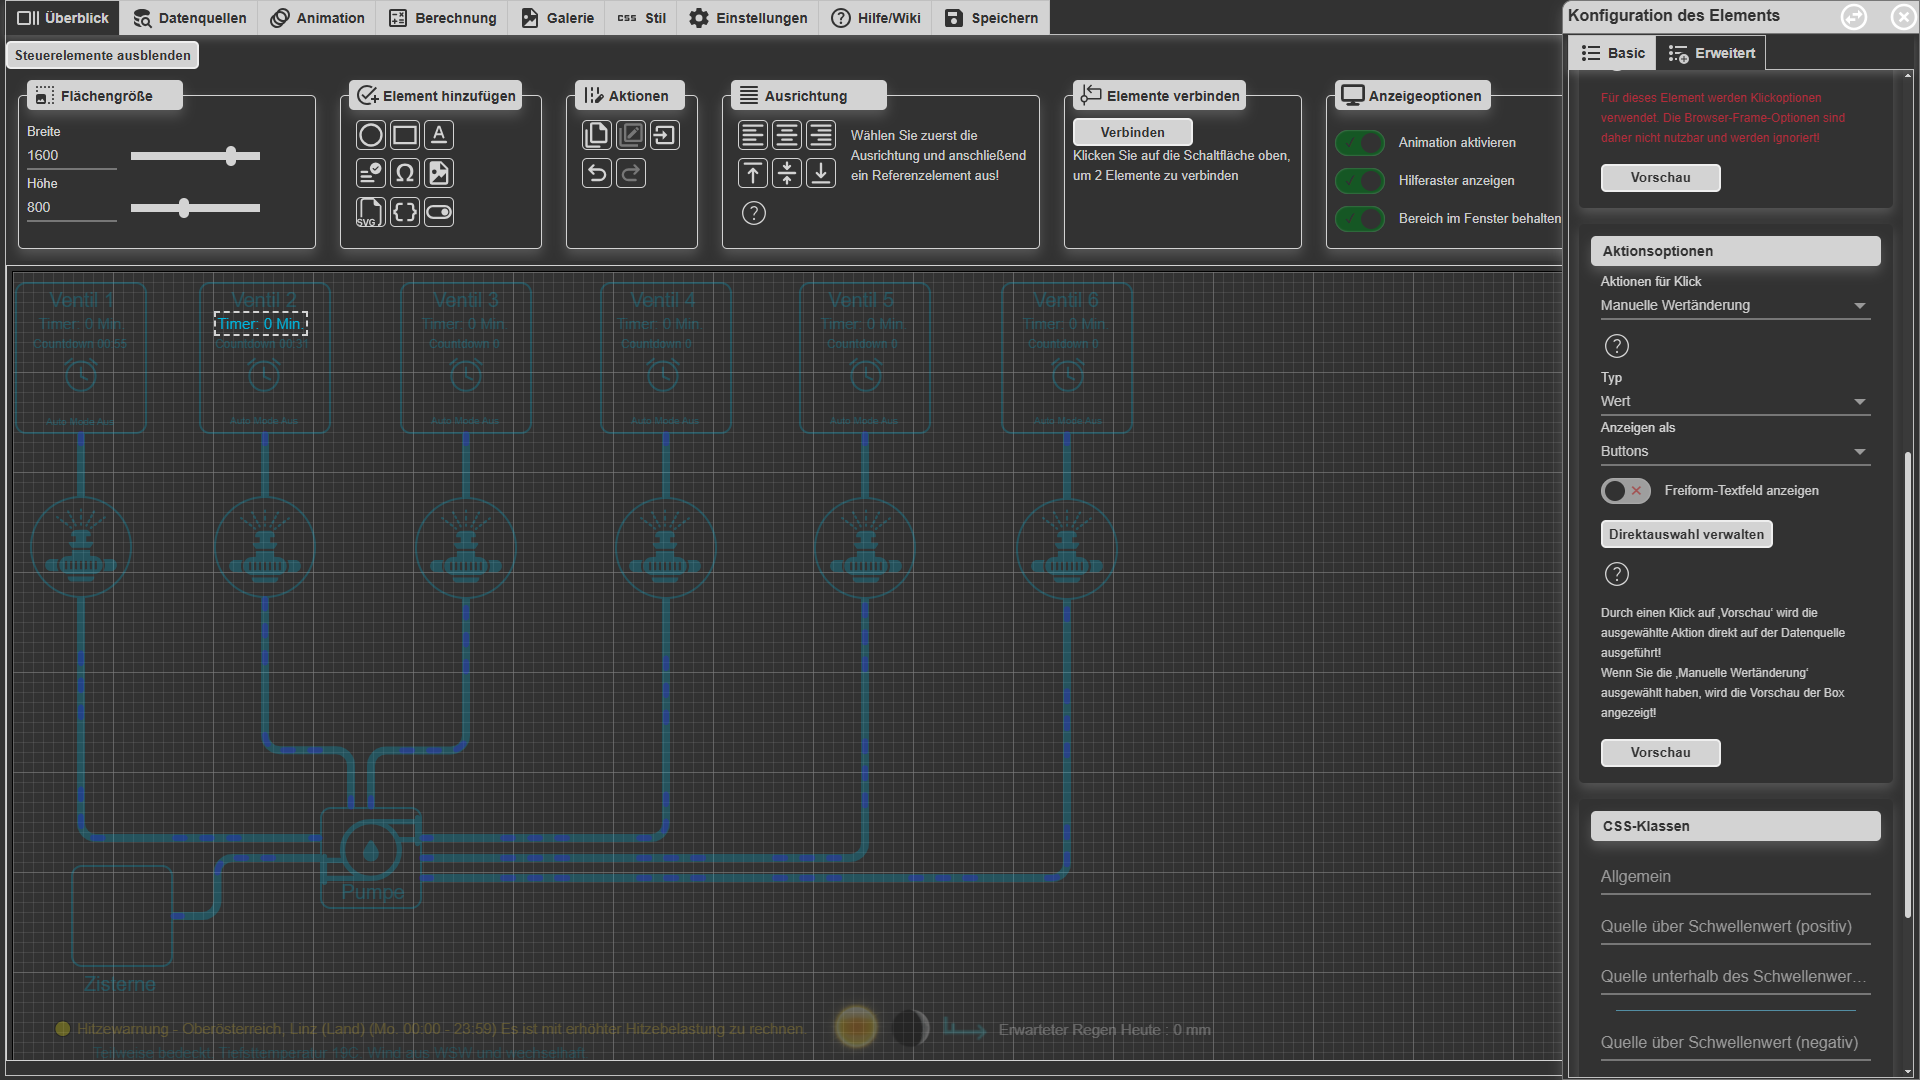
Task: Add an SVG file element
Action: [x=370, y=212]
